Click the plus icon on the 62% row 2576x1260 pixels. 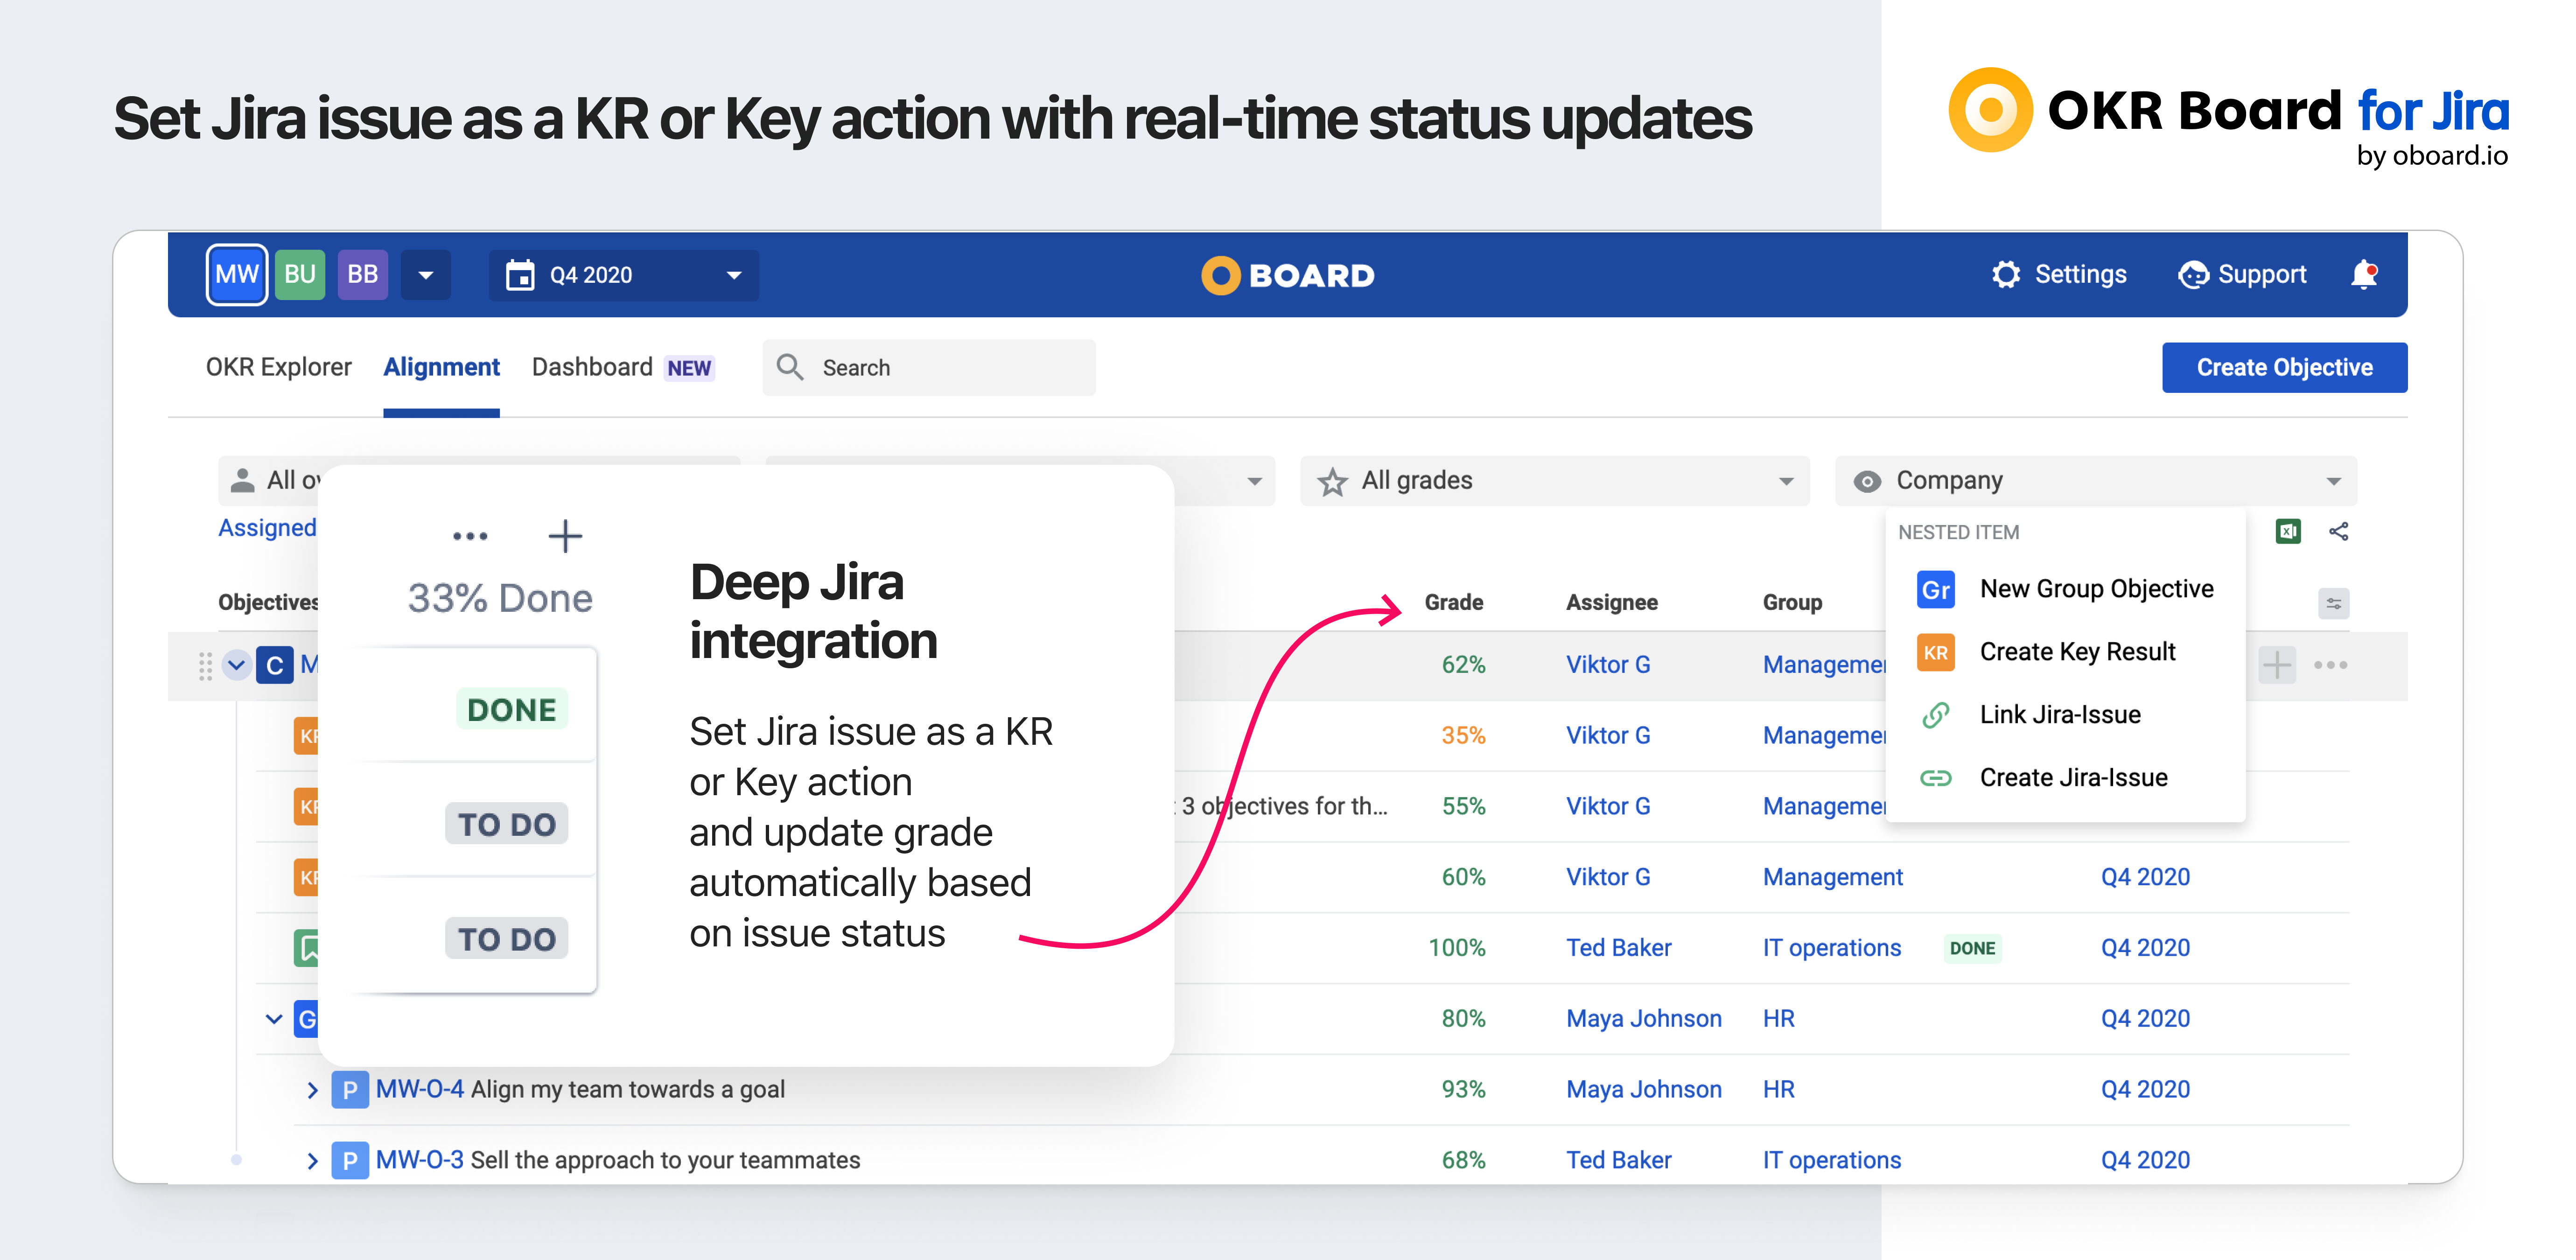click(x=2276, y=665)
